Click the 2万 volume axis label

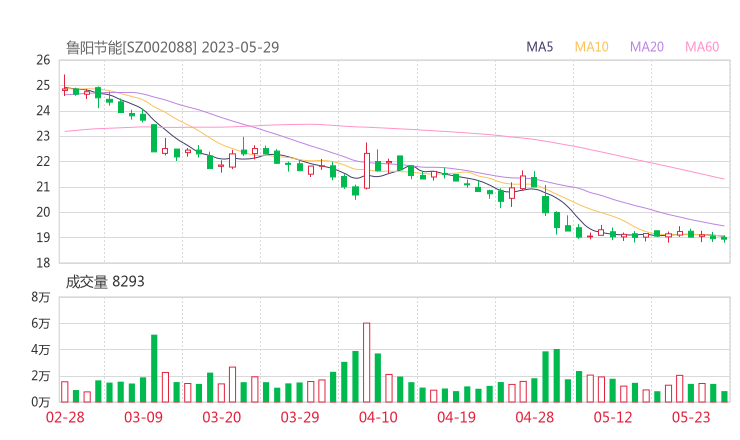click(x=41, y=376)
